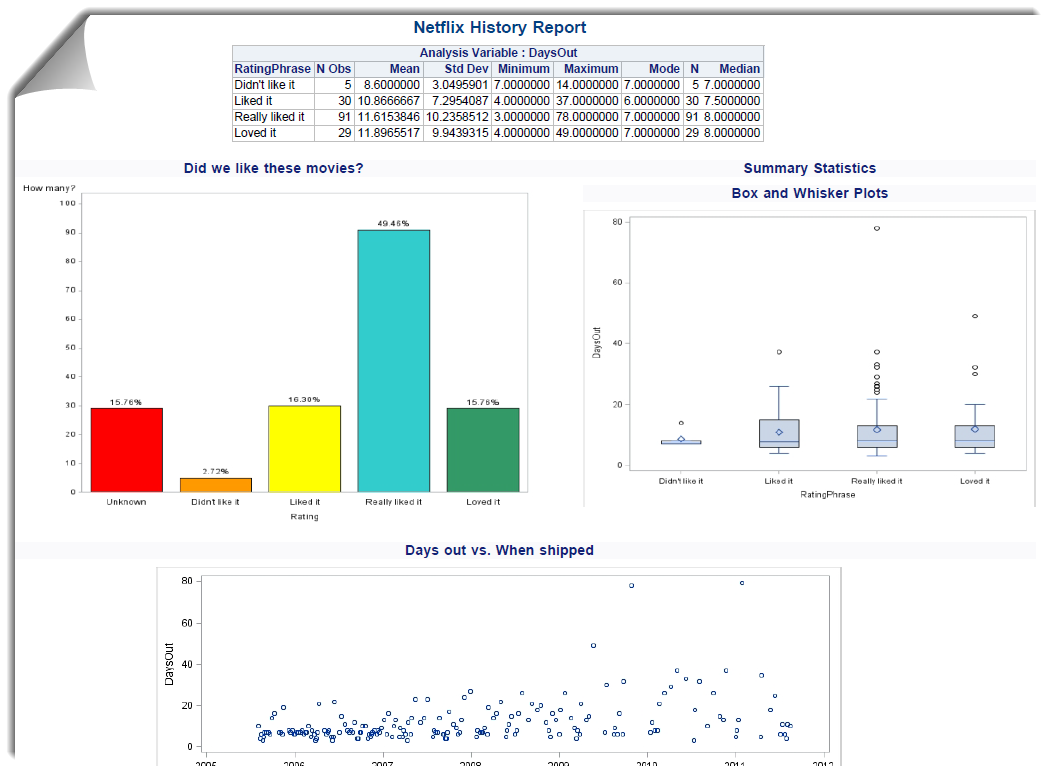
Task: Click the N Obs column header
Action: [333, 69]
